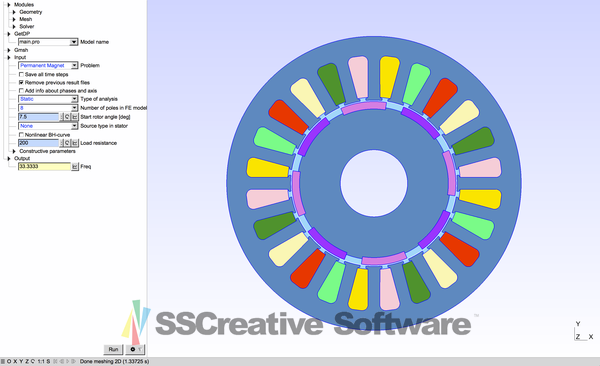600x366 pixels.
Task: Click the graph icon beside Load resistance
Action: click(75, 143)
